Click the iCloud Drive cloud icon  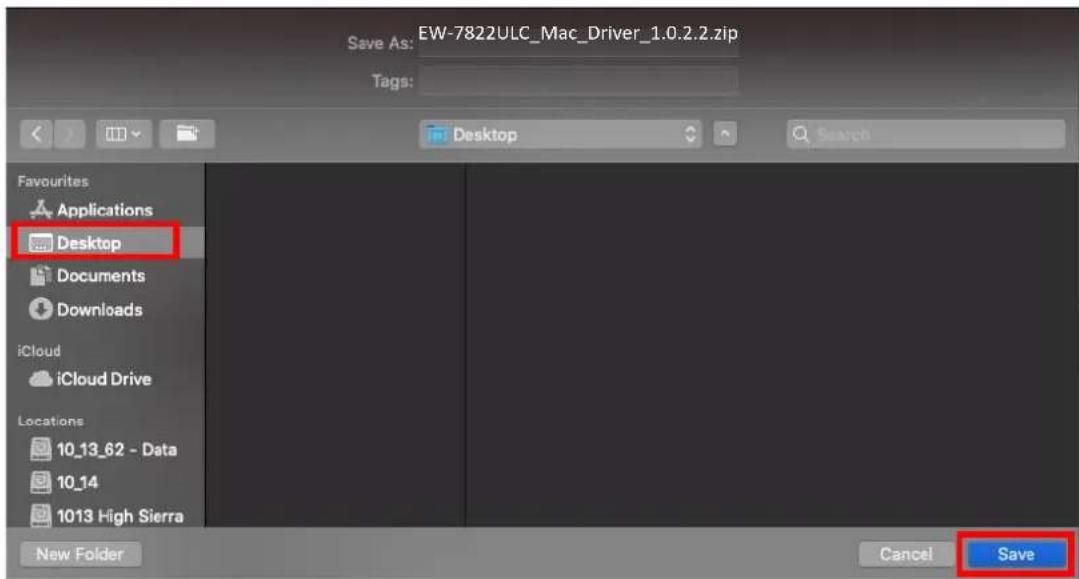coord(41,379)
